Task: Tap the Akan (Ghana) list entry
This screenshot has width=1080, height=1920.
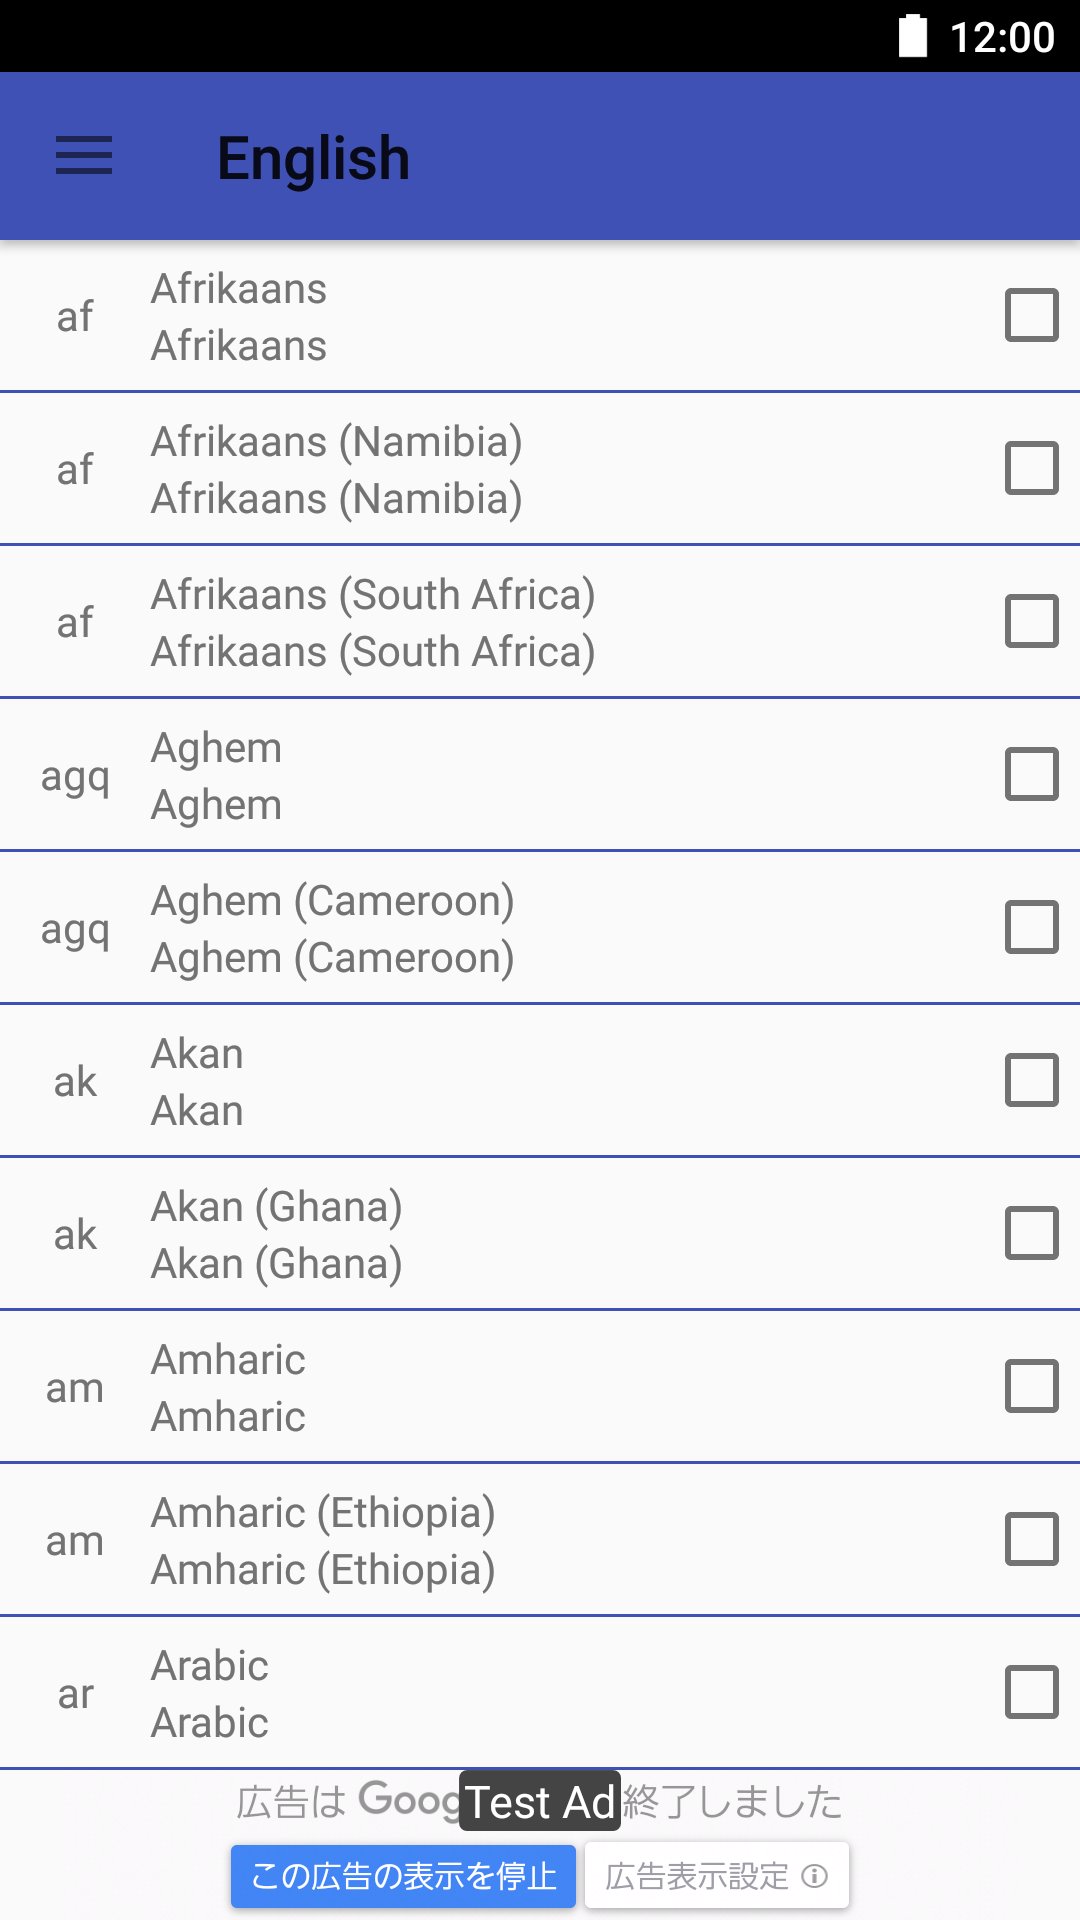Action: [500, 1235]
